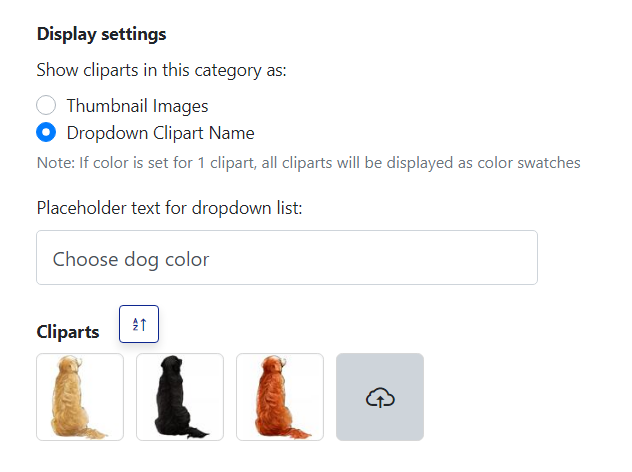Click the Dropdown Clipart Name label text
Screen dimensions: 632x472
click(x=160, y=133)
